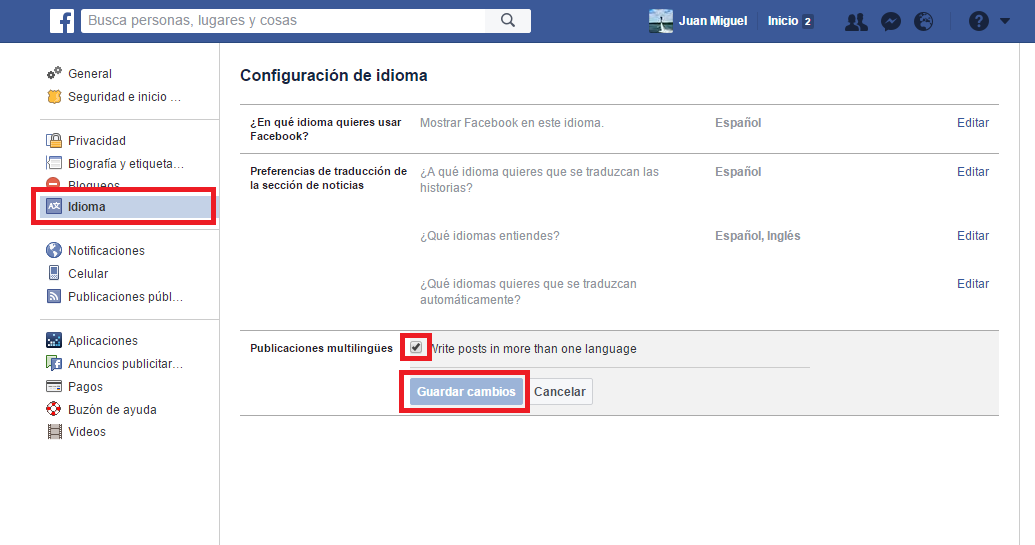
Task: Go to Inicio home link
Action: coord(783,21)
